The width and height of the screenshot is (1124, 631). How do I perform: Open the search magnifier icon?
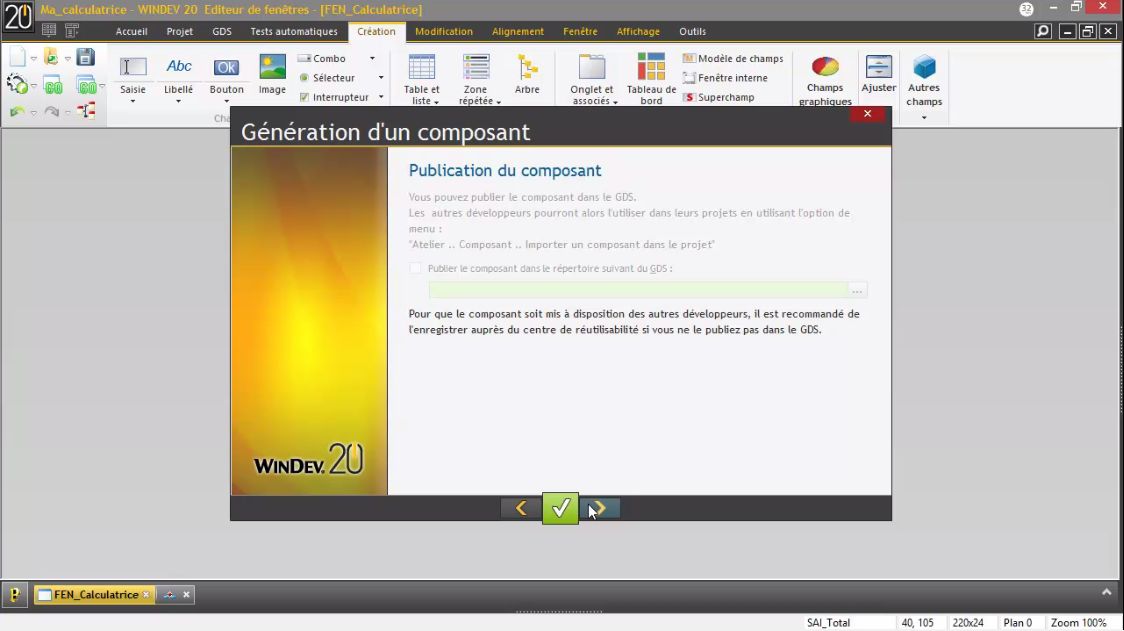click(1043, 31)
